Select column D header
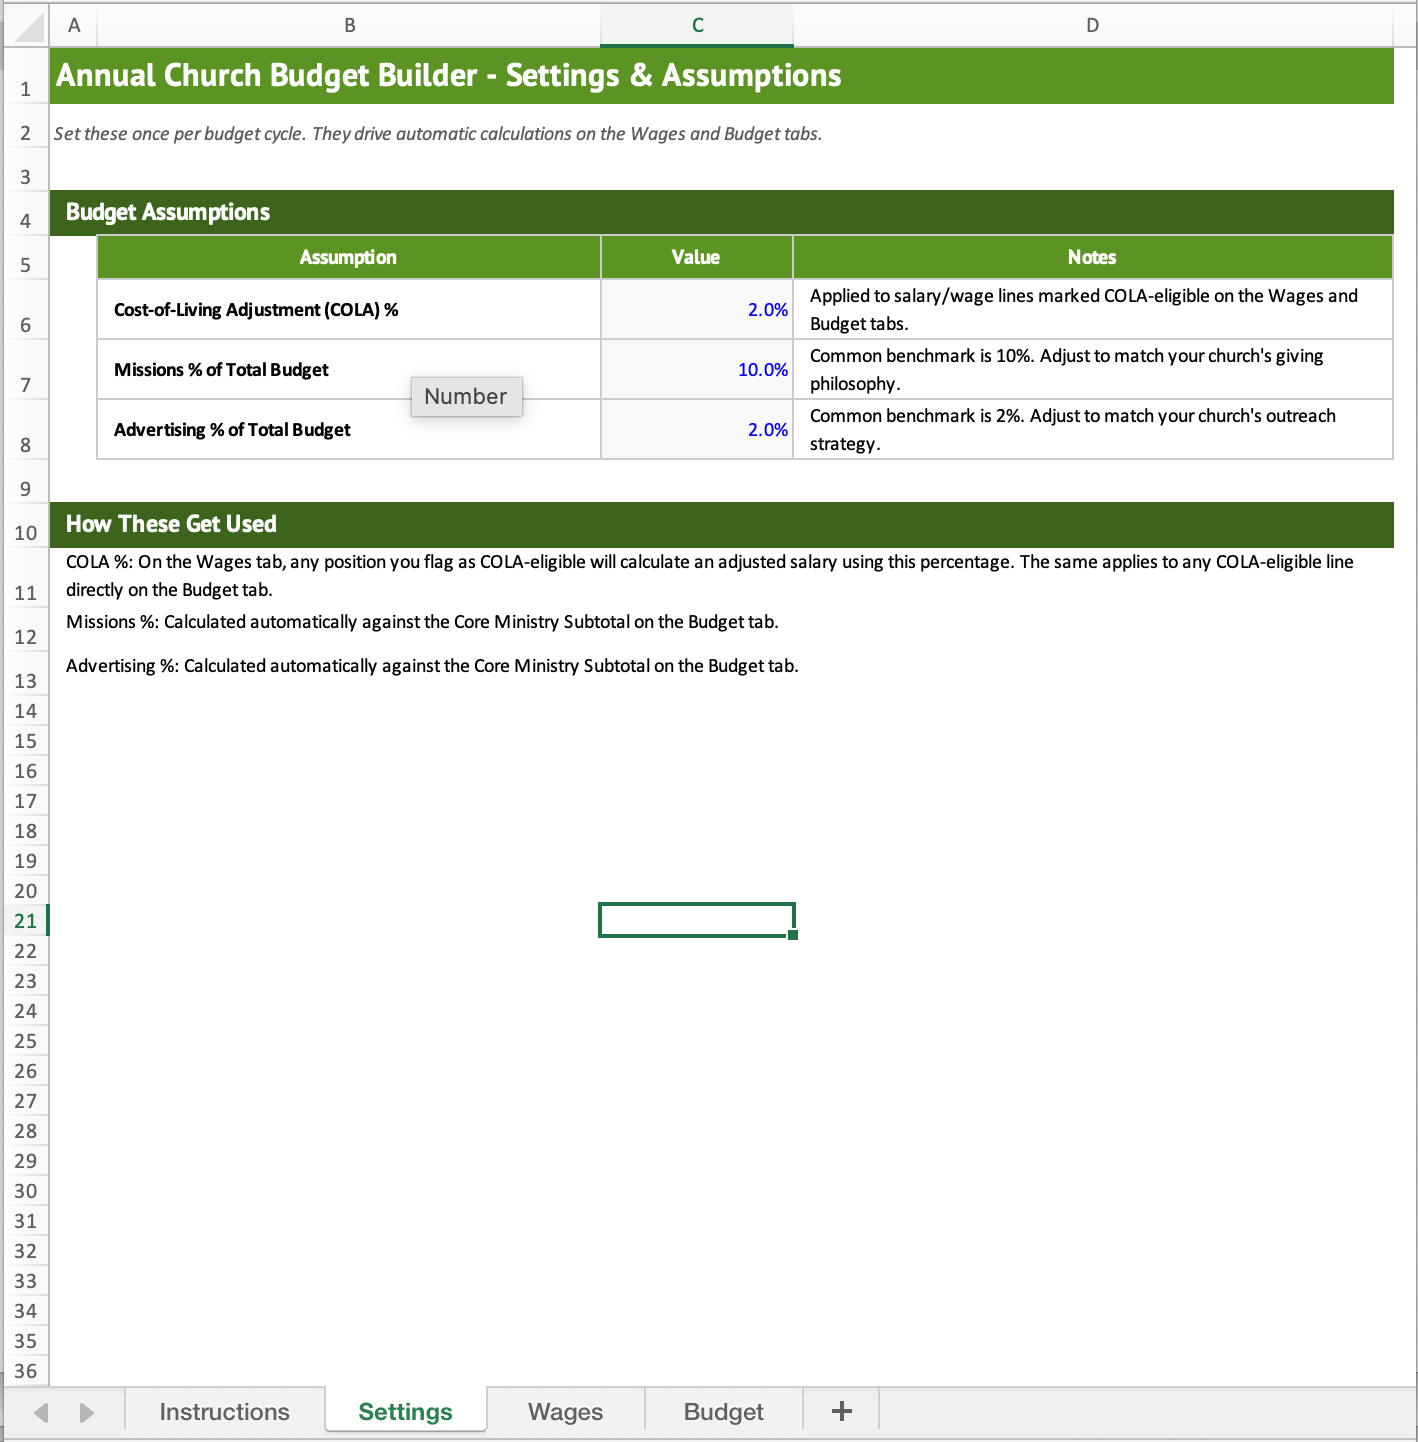Viewport: 1418px width, 1442px height. click(1092, 25)
